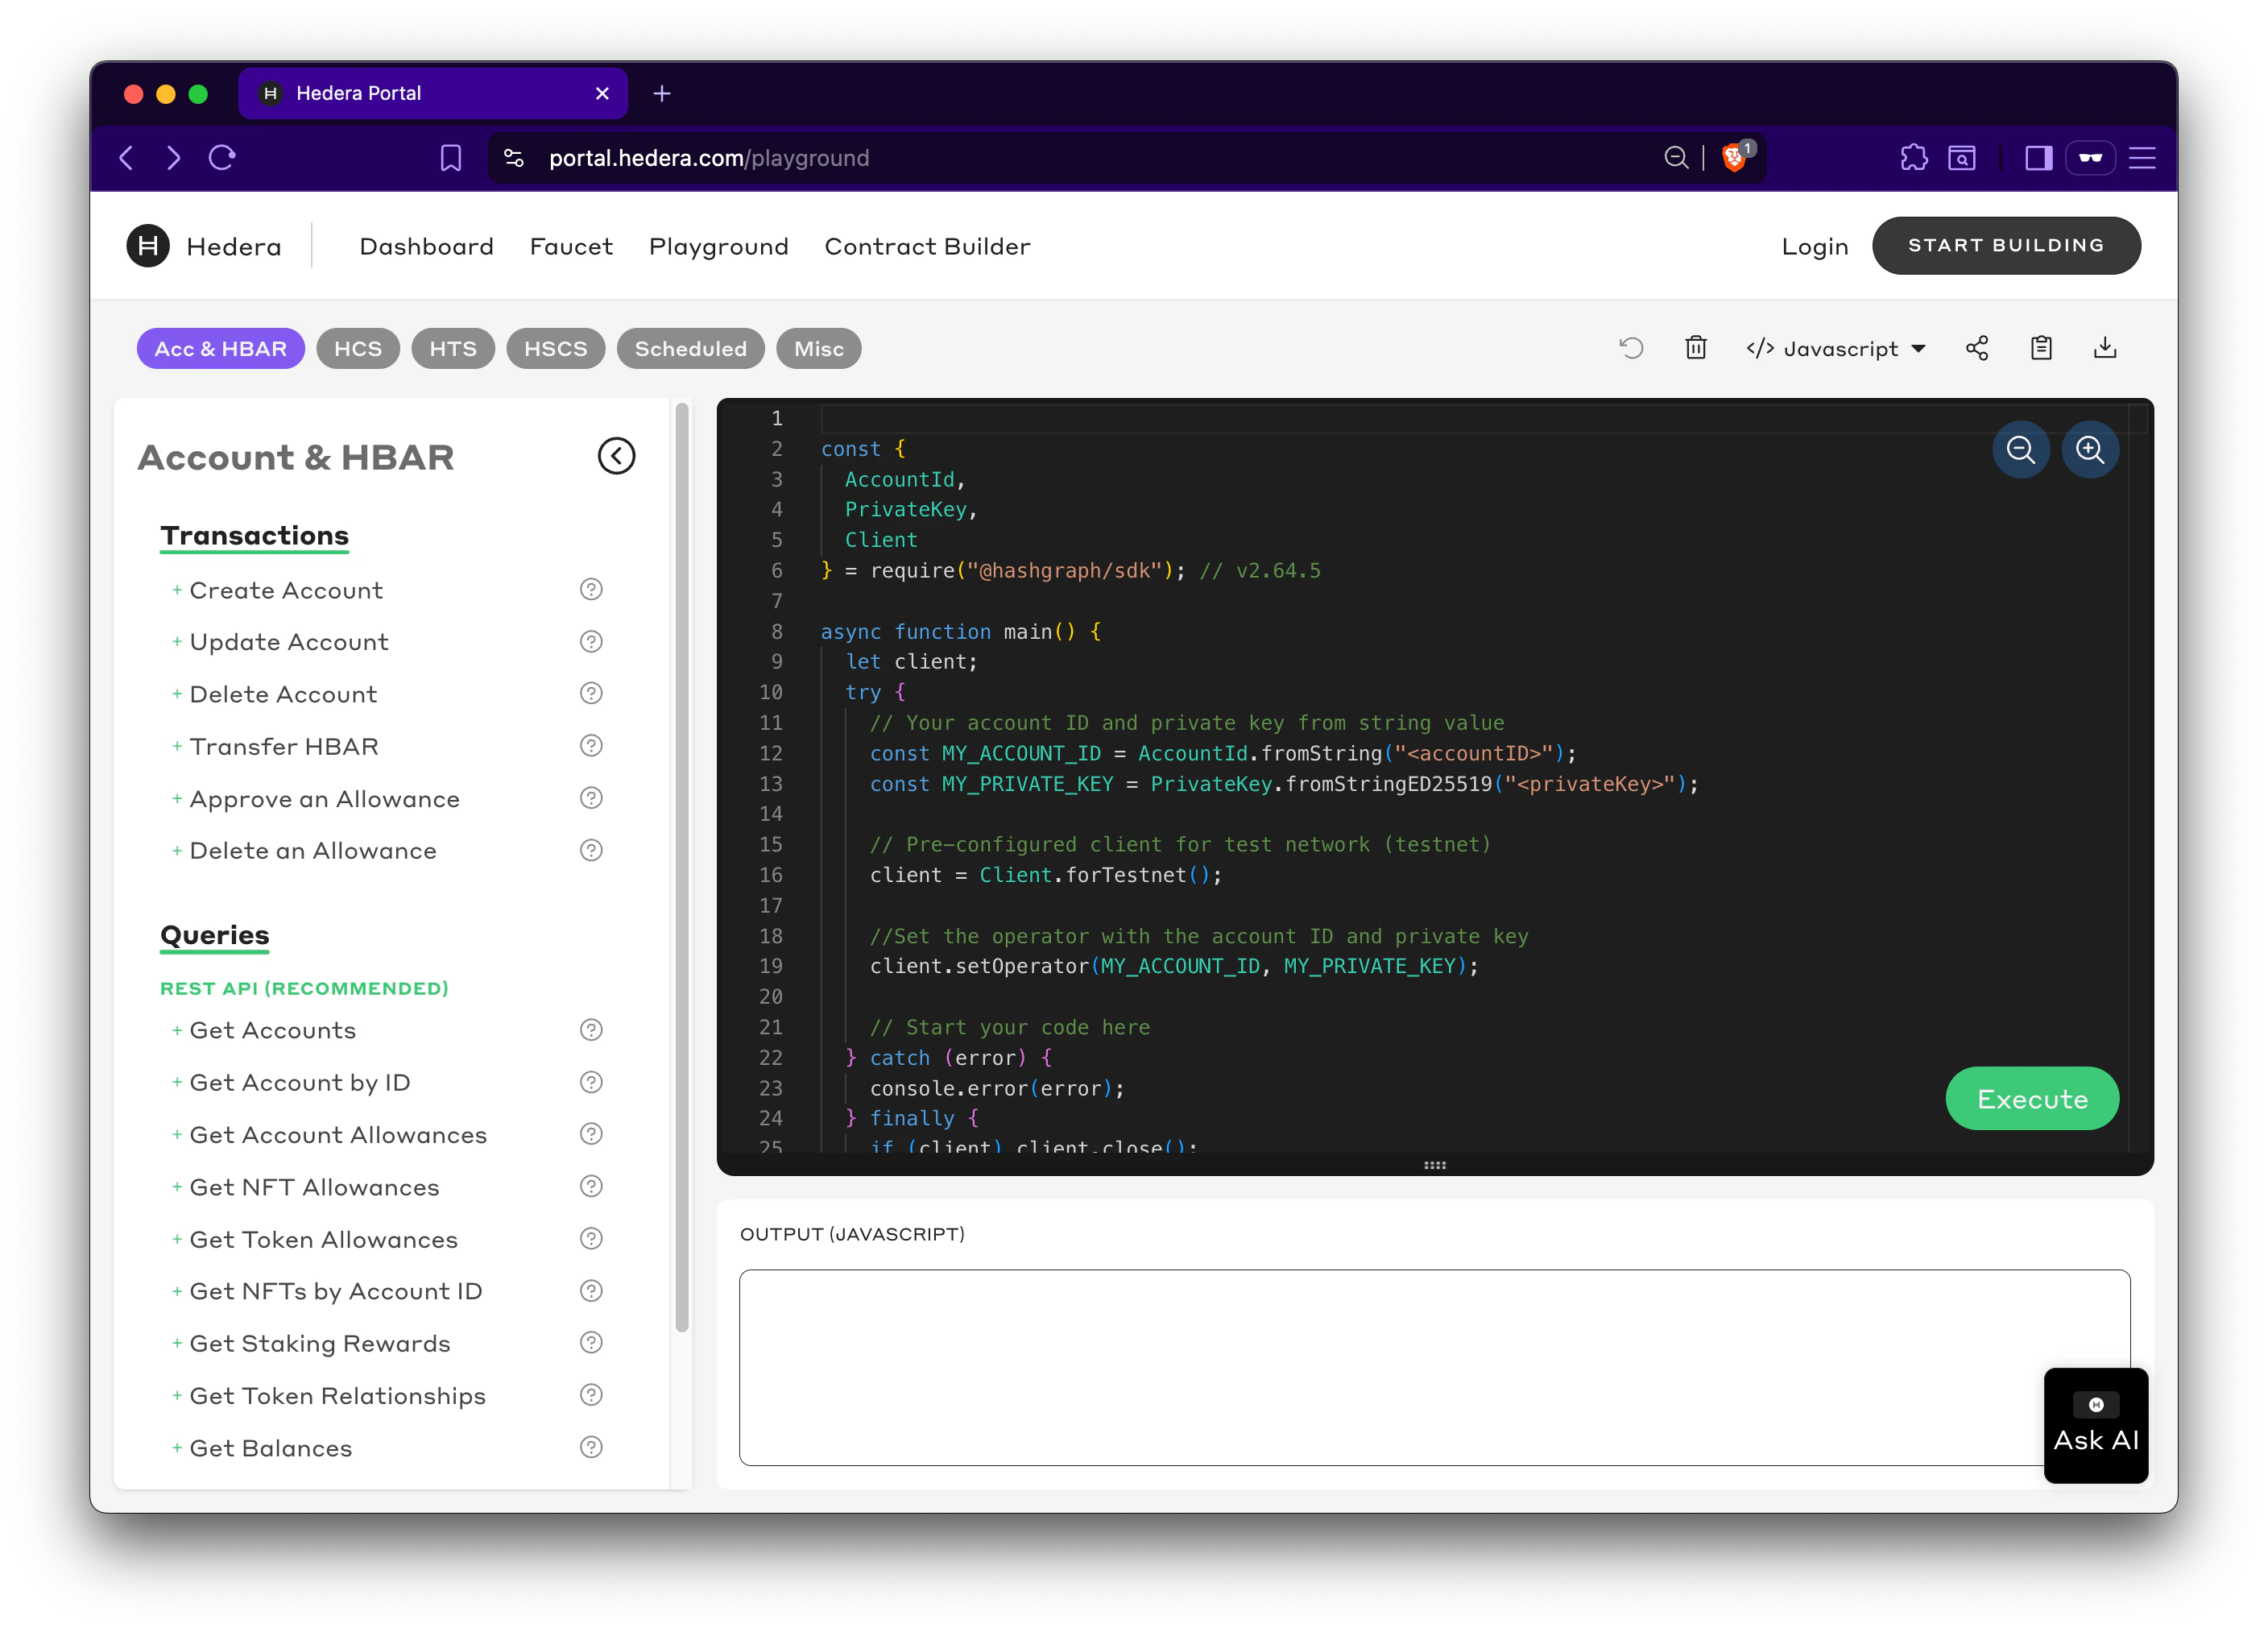Share the playground using the share icon
Image resolution: width=2268 pixels, height=1632 pixels.
[1977, 348]
